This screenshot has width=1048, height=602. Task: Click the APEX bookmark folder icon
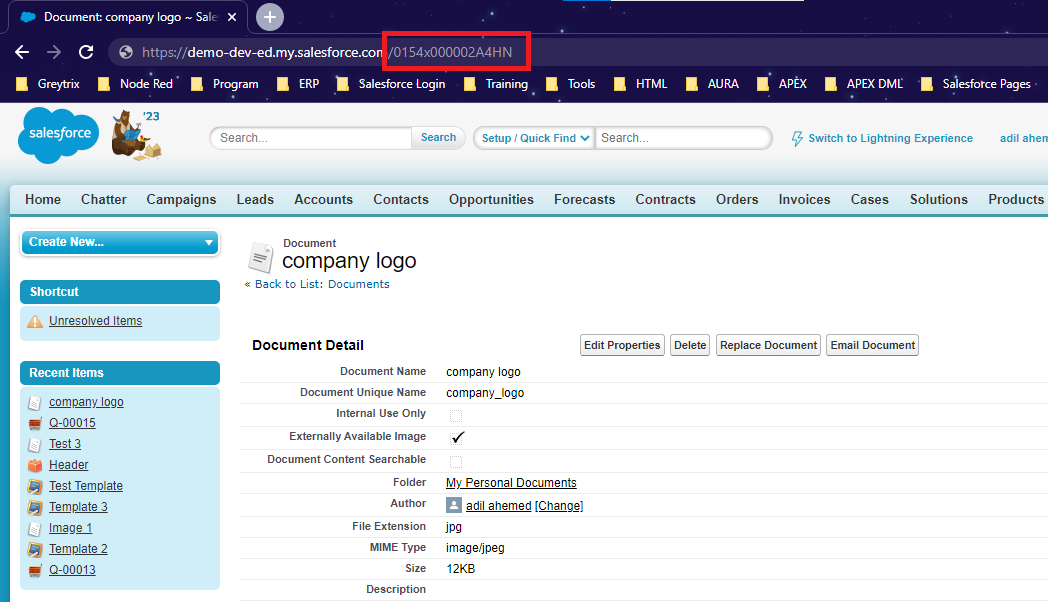pyautogui.click(x=763, y=84)
